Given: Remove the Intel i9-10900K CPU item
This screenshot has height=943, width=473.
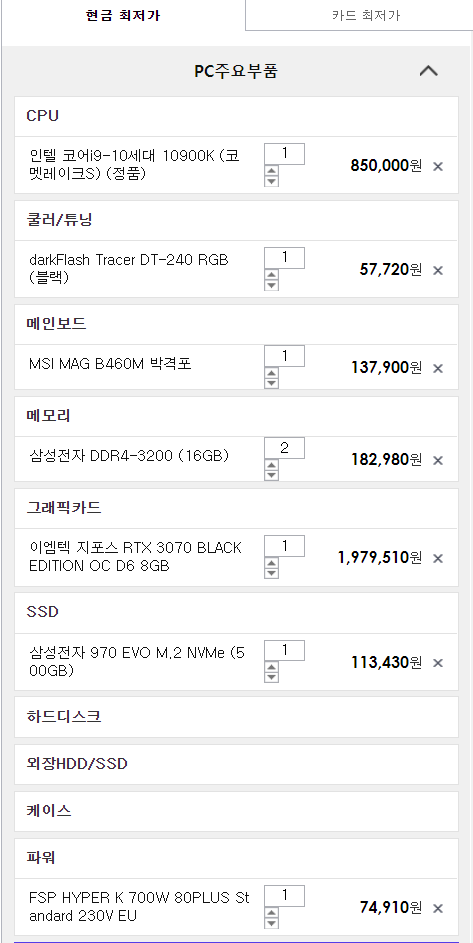Looking at the screenshot, I should pos(438,167).
